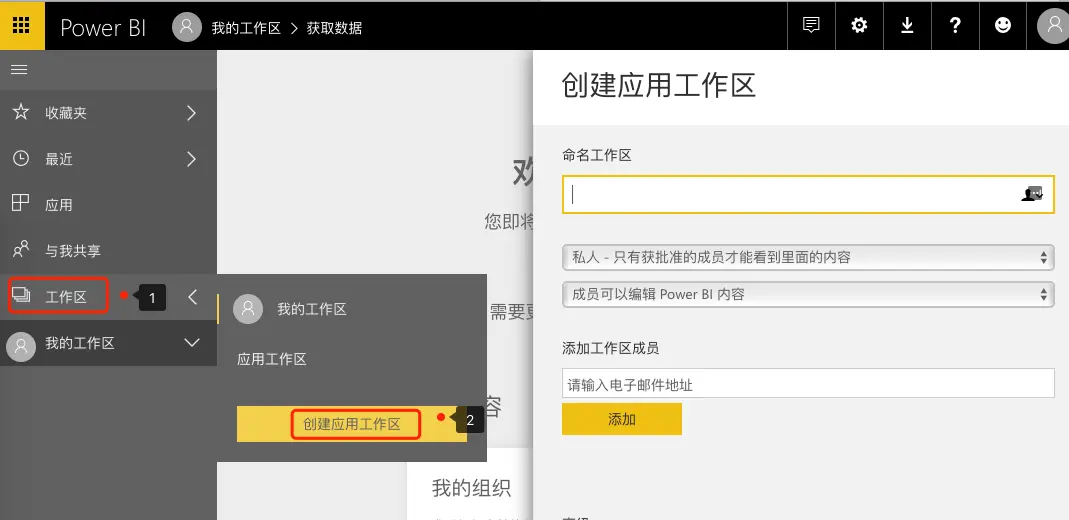1069x520 pixels.
Task: Collapse the 工作区 flyout chevron
Action: tap(192, 296)
